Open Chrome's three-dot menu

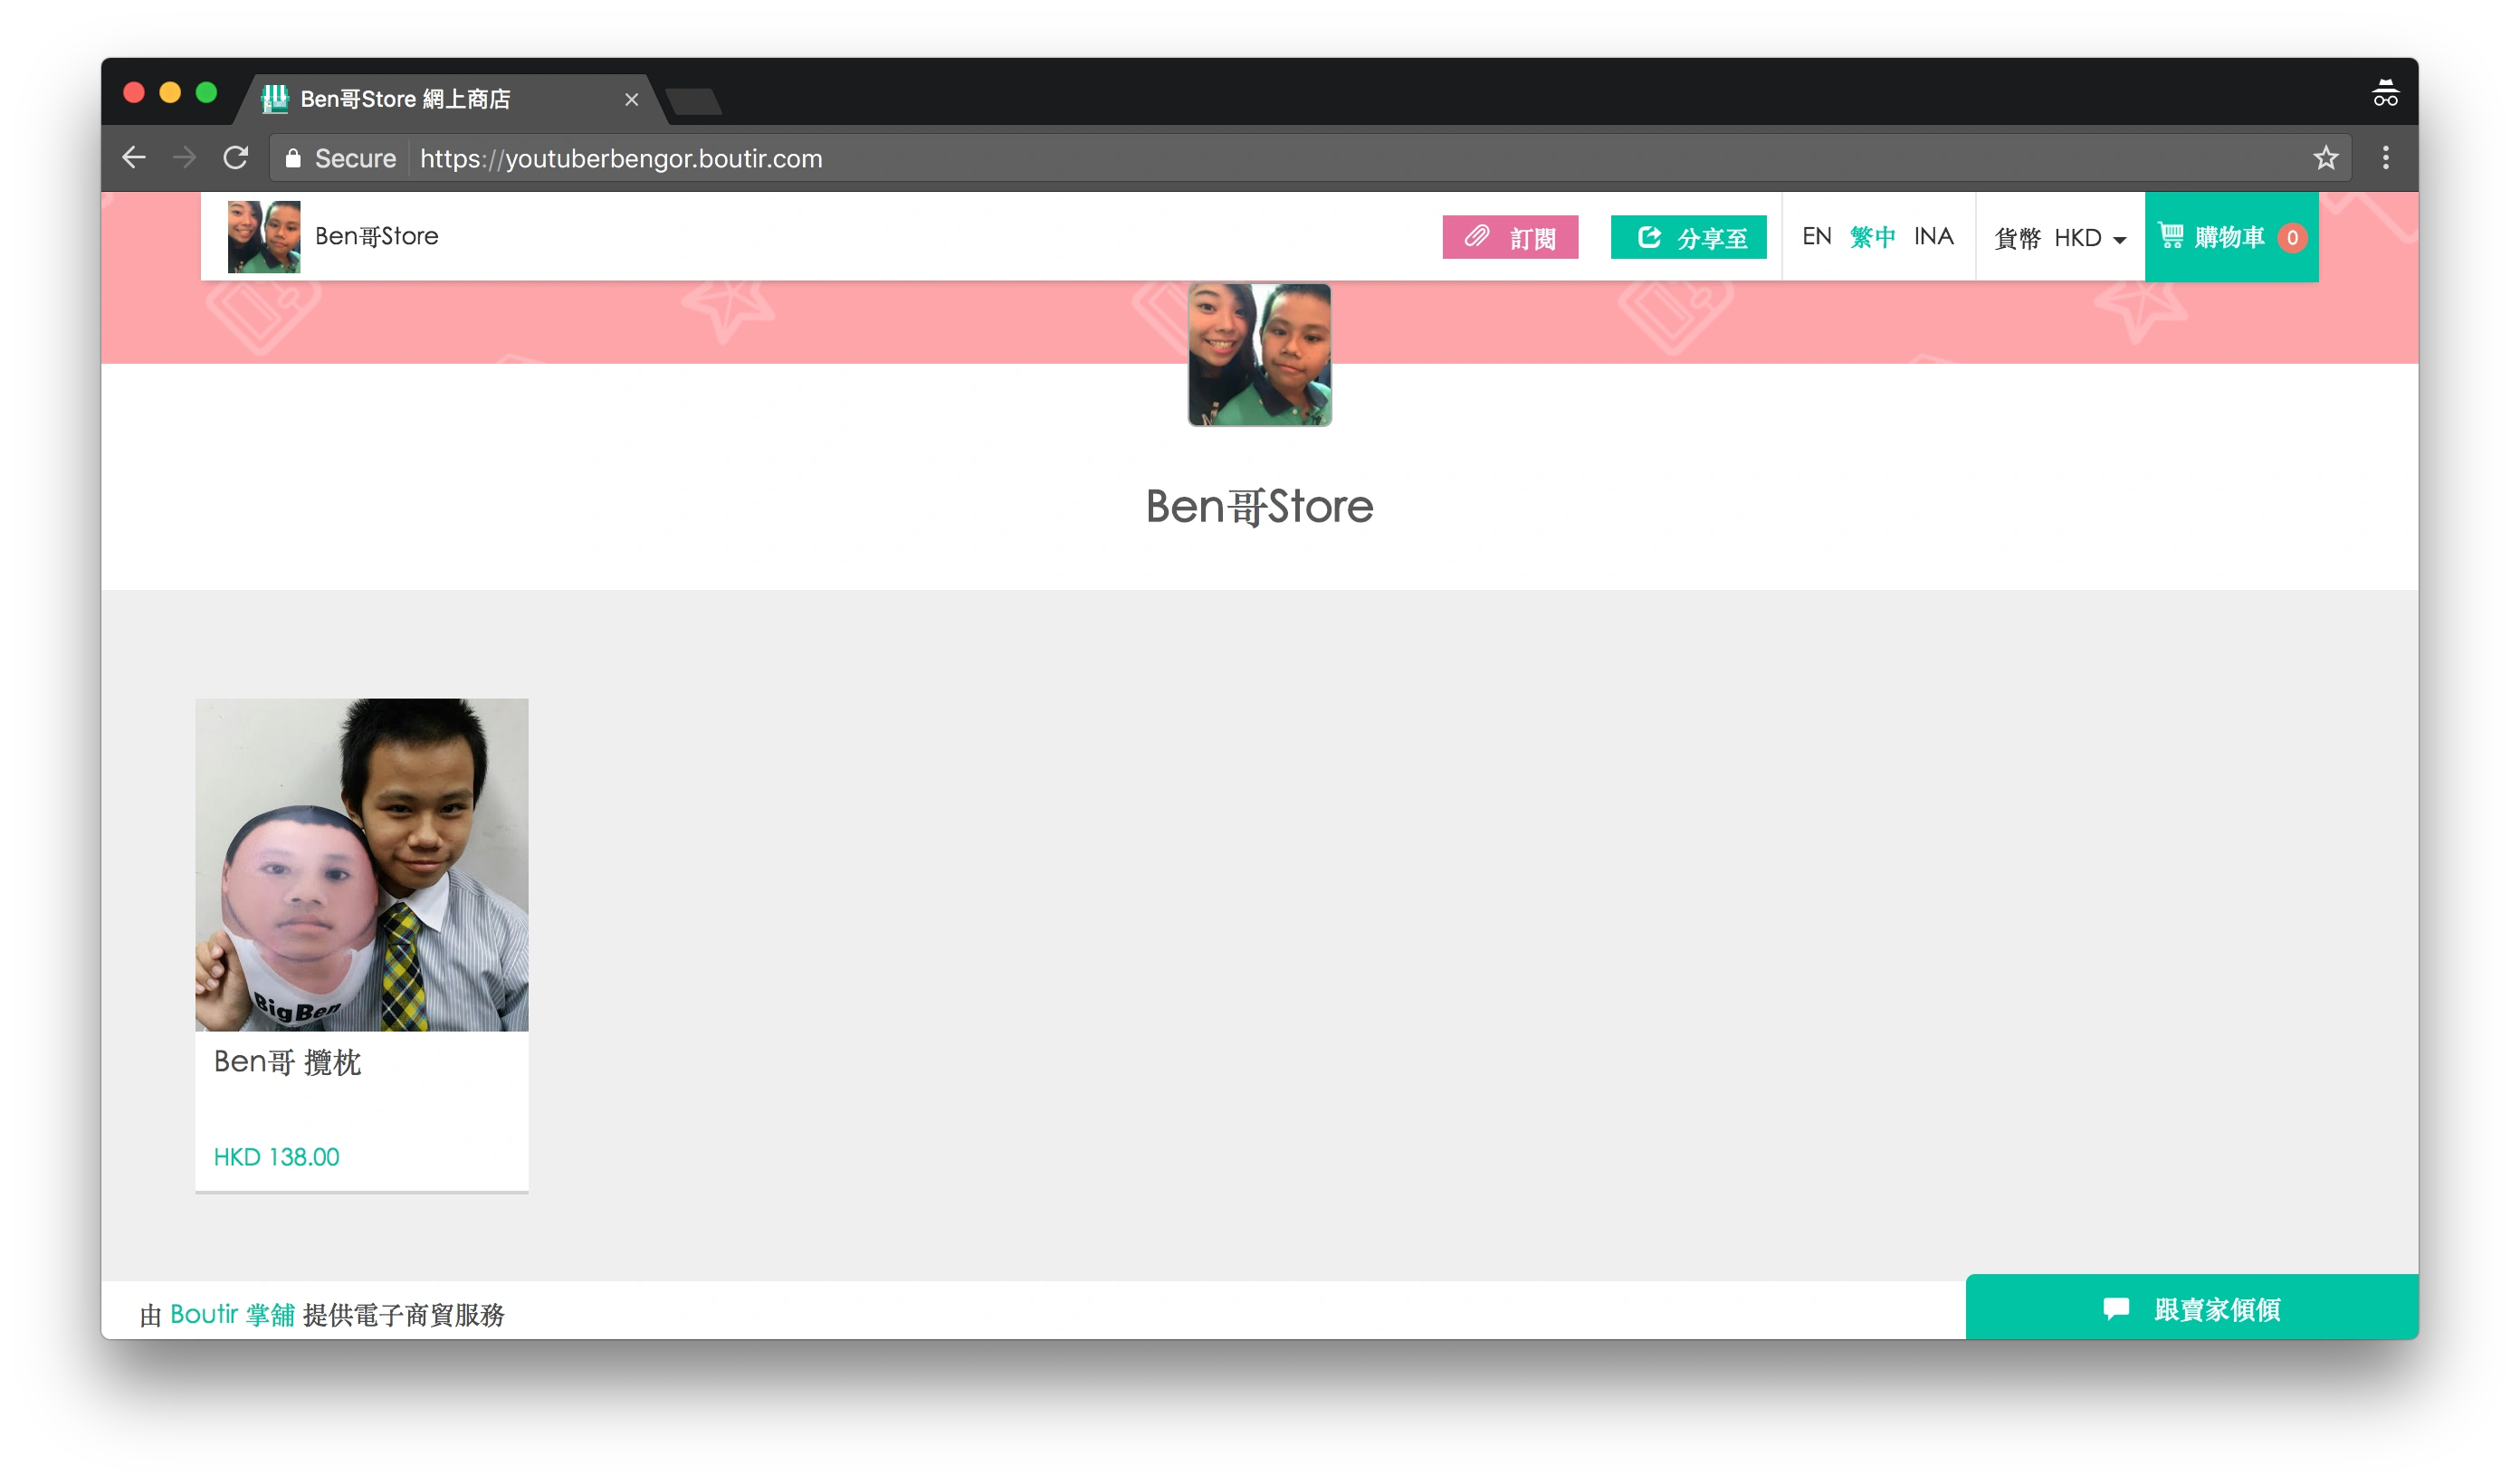[2385, 158]
